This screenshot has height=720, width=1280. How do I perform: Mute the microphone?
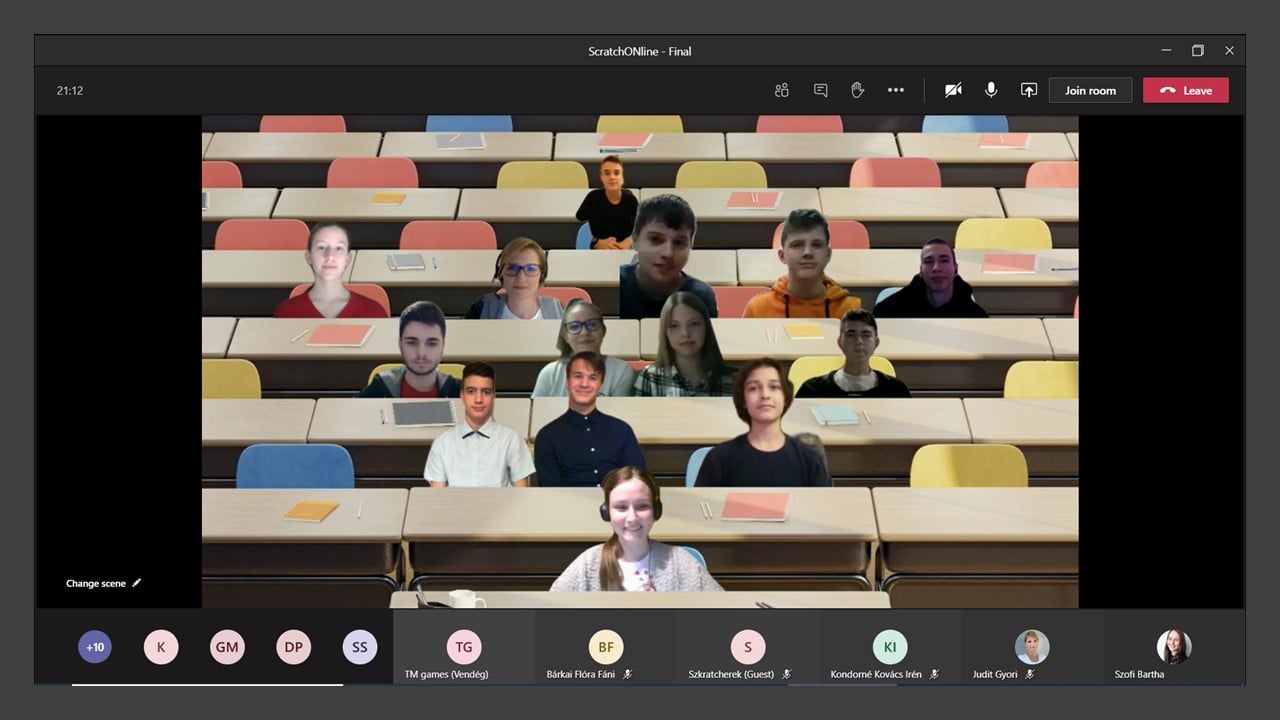(x=990, y=90)
